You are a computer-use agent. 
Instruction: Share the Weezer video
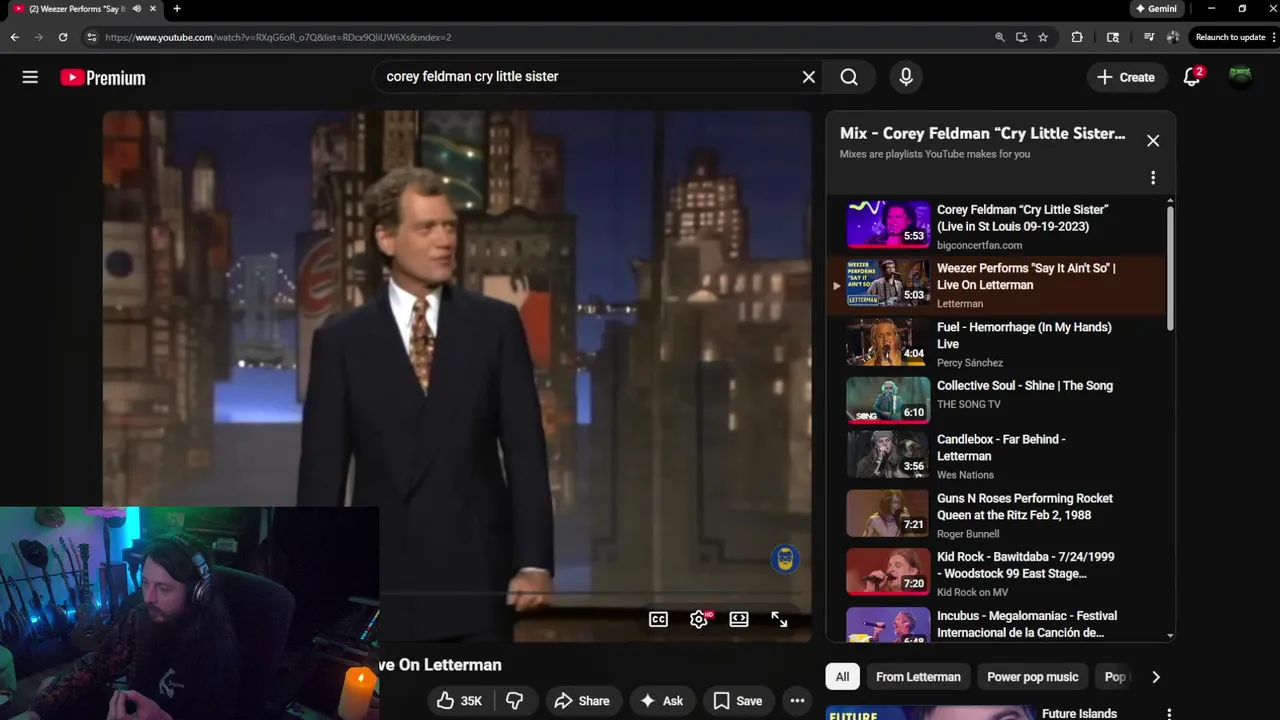click(582, 701)
